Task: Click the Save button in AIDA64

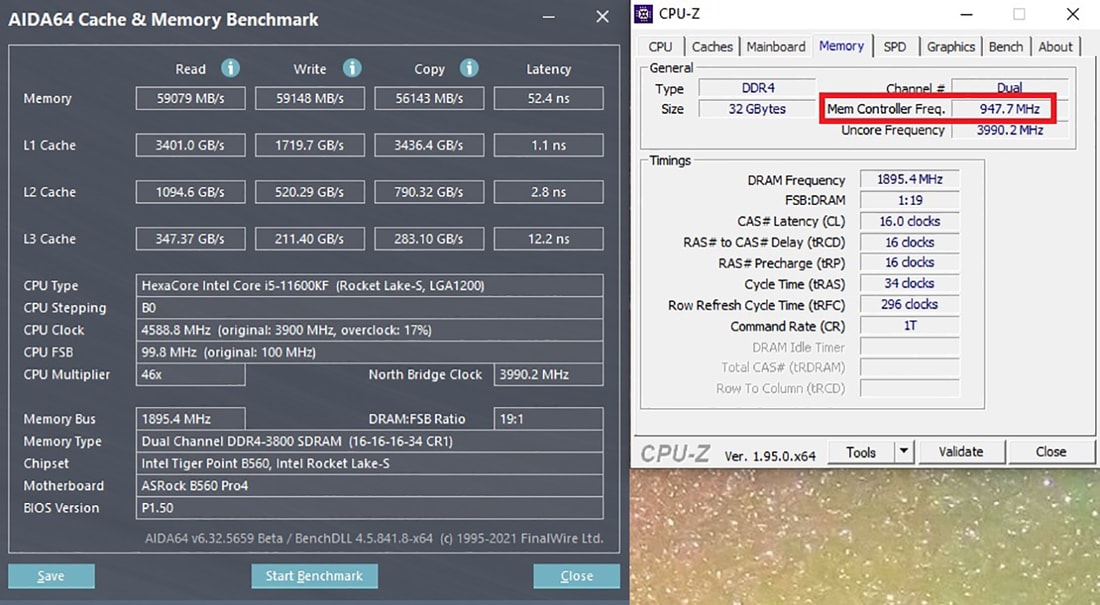Action: [x=51, y=576]
